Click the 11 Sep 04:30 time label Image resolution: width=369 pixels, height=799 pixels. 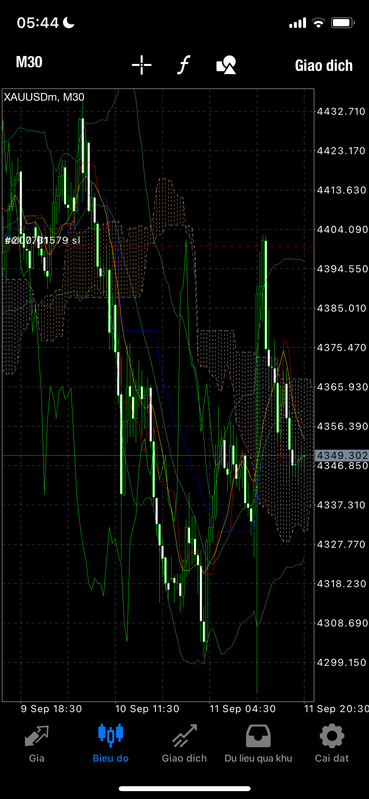point(243,709)
